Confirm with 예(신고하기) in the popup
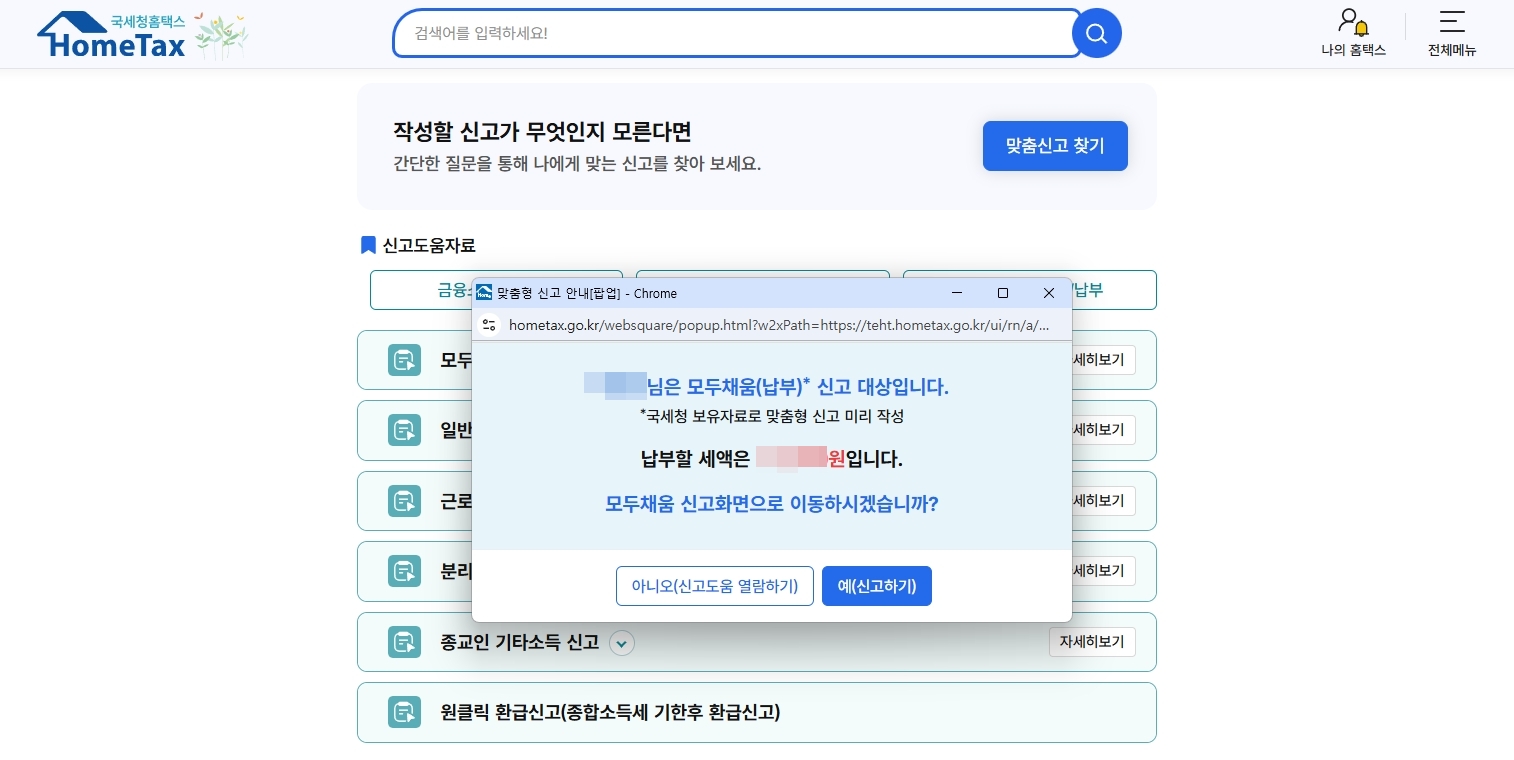Image resolution: width=1514 pixels, height=760 pixels. [x=876, y=586]
